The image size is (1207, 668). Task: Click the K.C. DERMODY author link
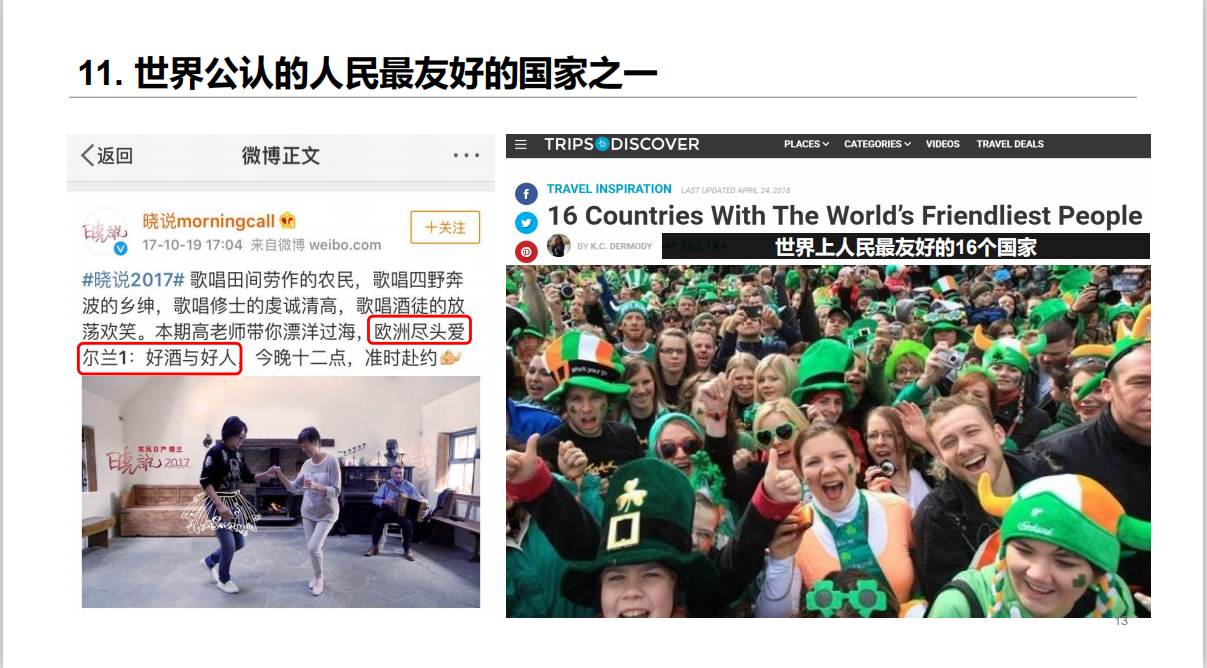621,246
